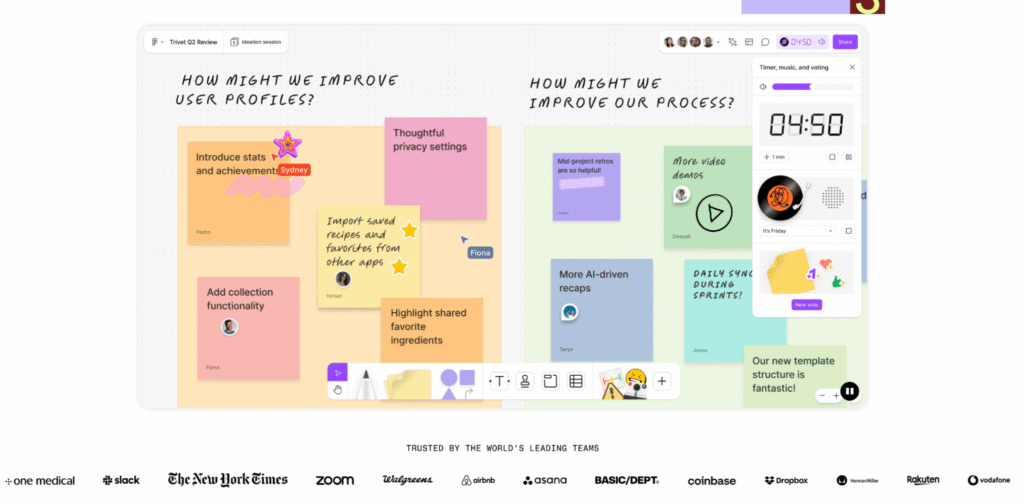
Task: Pause the demo with the pause button
Action: (849, 391)
